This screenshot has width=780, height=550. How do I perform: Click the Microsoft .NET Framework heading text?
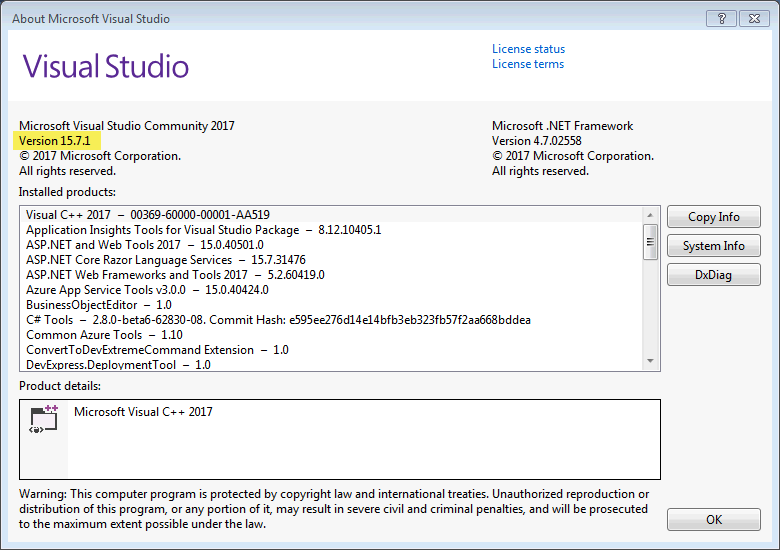(563, 126)
